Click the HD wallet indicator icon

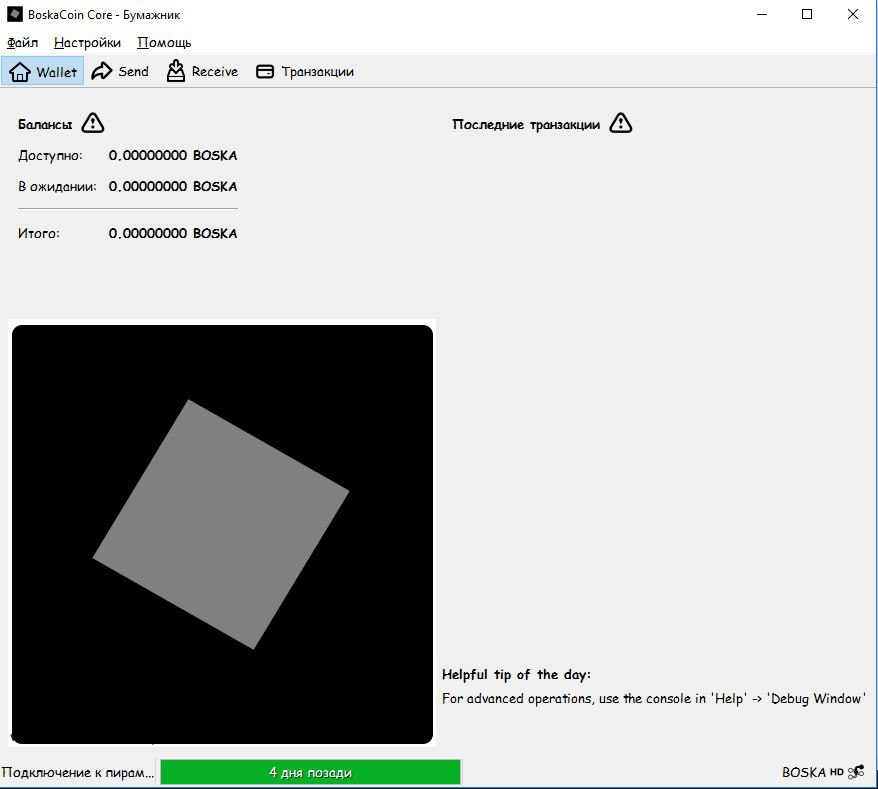click(837, 772)
